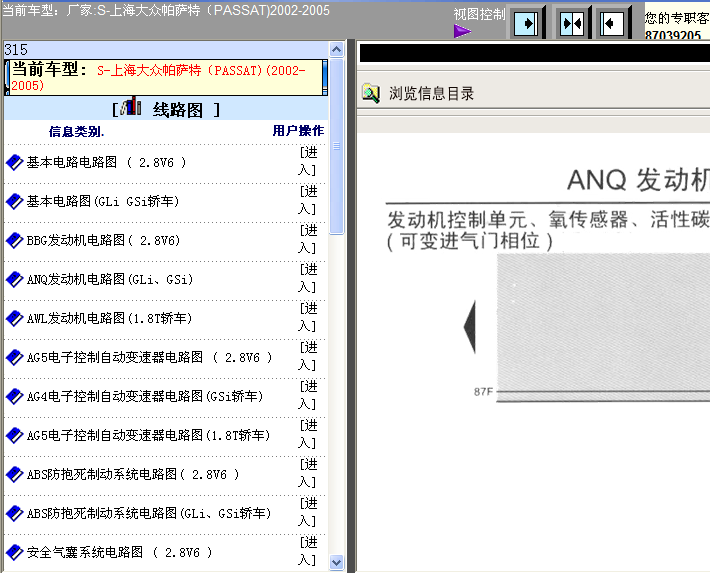Click the bookshelf icon beside 线路图
The width and height of the screenshot is (710, 573).
pyautogui.click(x=131, y=106)
